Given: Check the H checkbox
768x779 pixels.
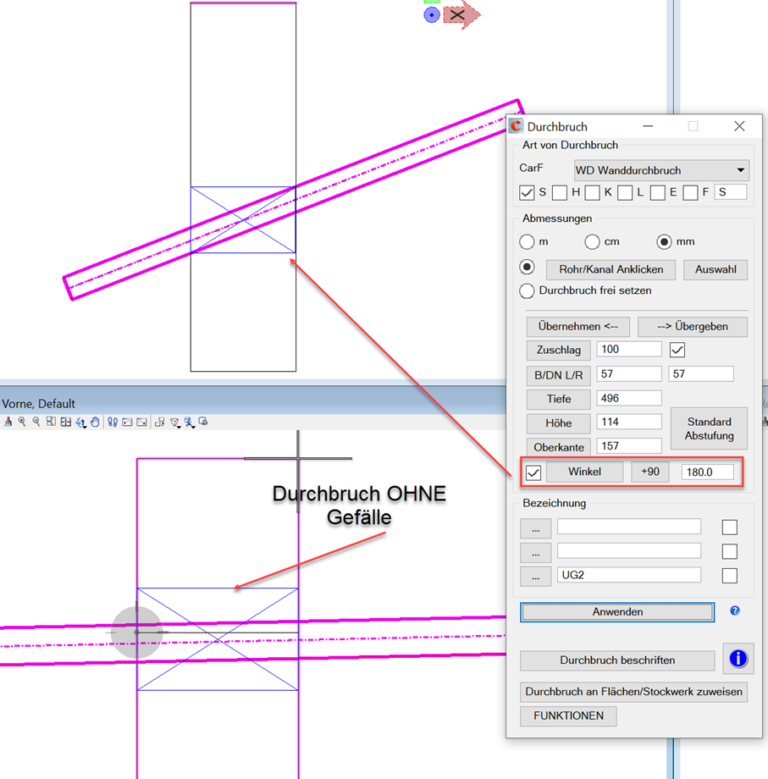Looking at the screenshot, I should click(559, 193).
